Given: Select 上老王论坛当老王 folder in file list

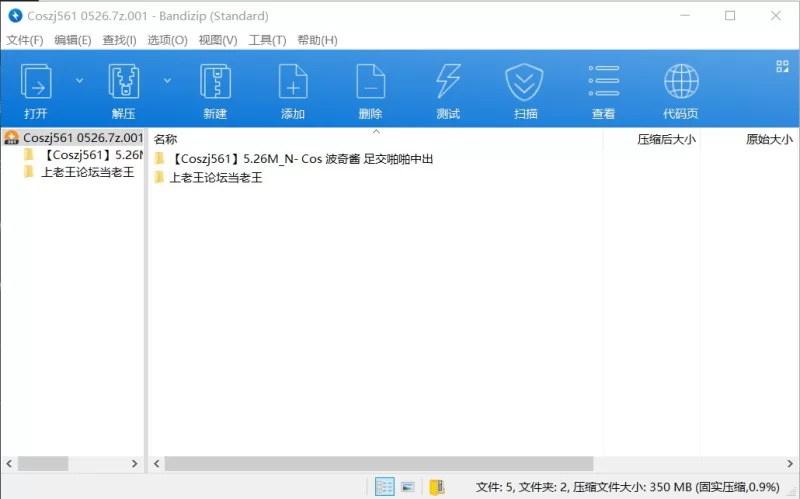Looking at the screenshot, I should [215, 178].
